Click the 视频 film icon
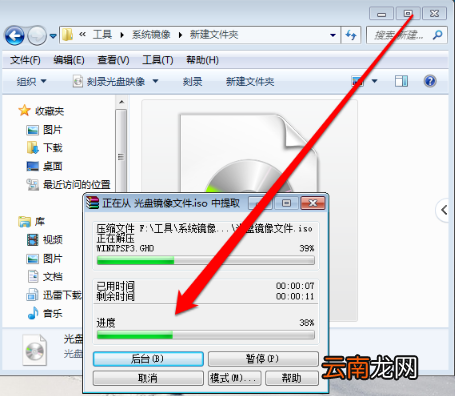Image resolution: width=455 pixels, height=396 pixels. (x=33, y=240)
